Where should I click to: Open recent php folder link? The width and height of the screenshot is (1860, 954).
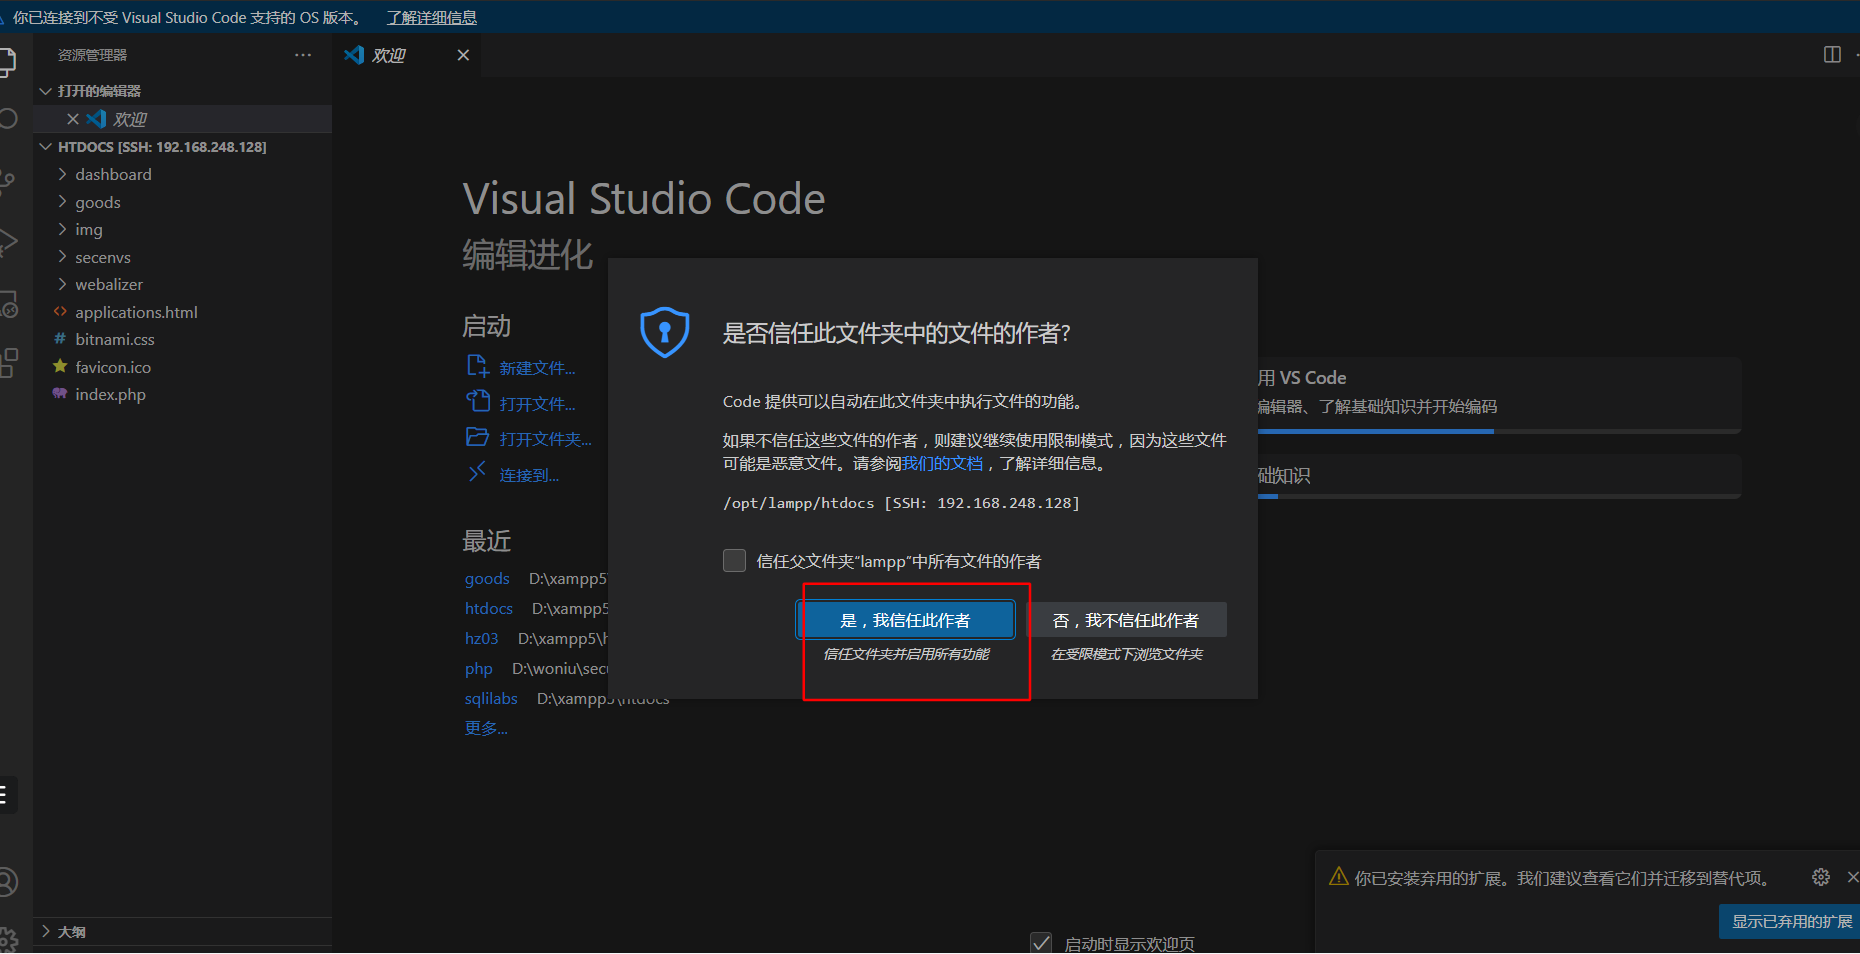[x=478, y=668]
